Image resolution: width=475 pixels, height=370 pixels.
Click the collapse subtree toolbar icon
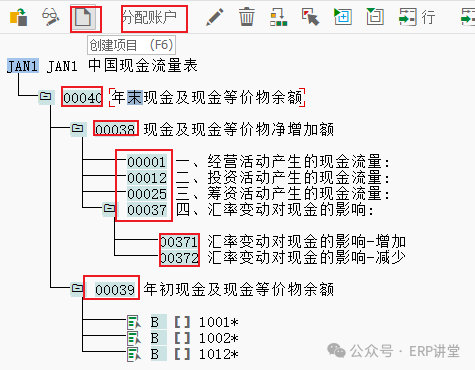point(375,17)
